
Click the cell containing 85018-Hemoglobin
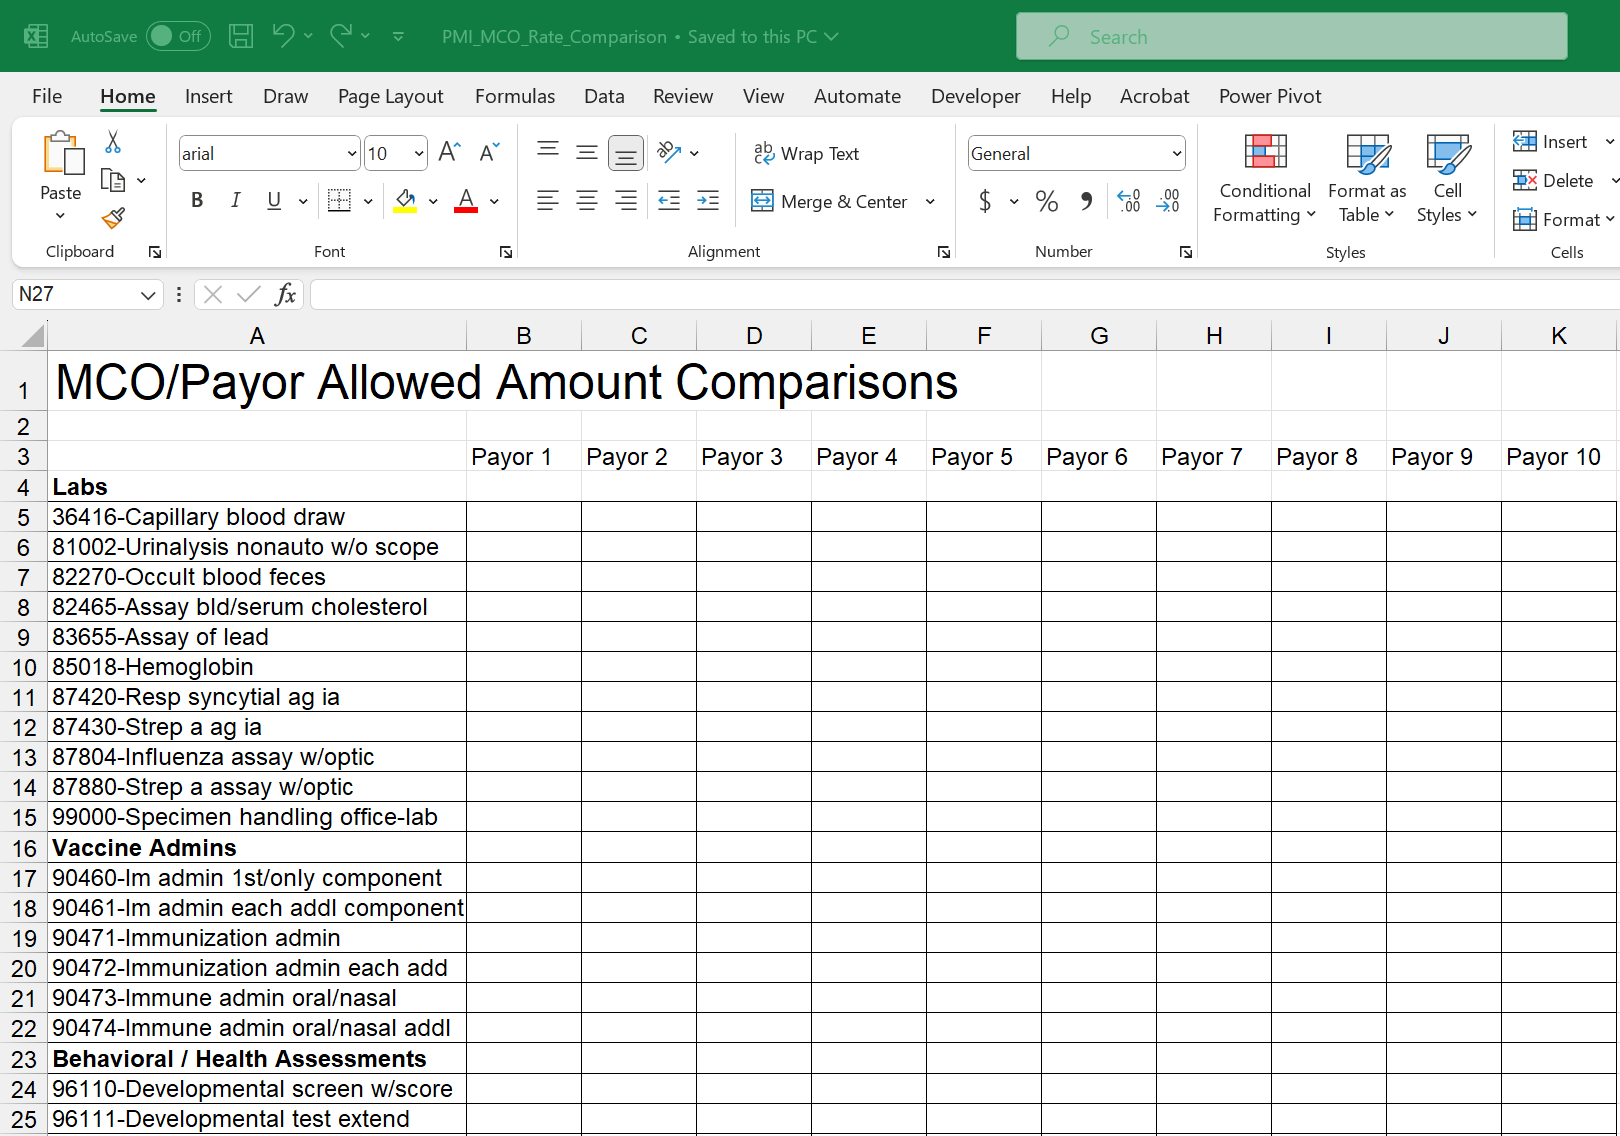(257, 667)
